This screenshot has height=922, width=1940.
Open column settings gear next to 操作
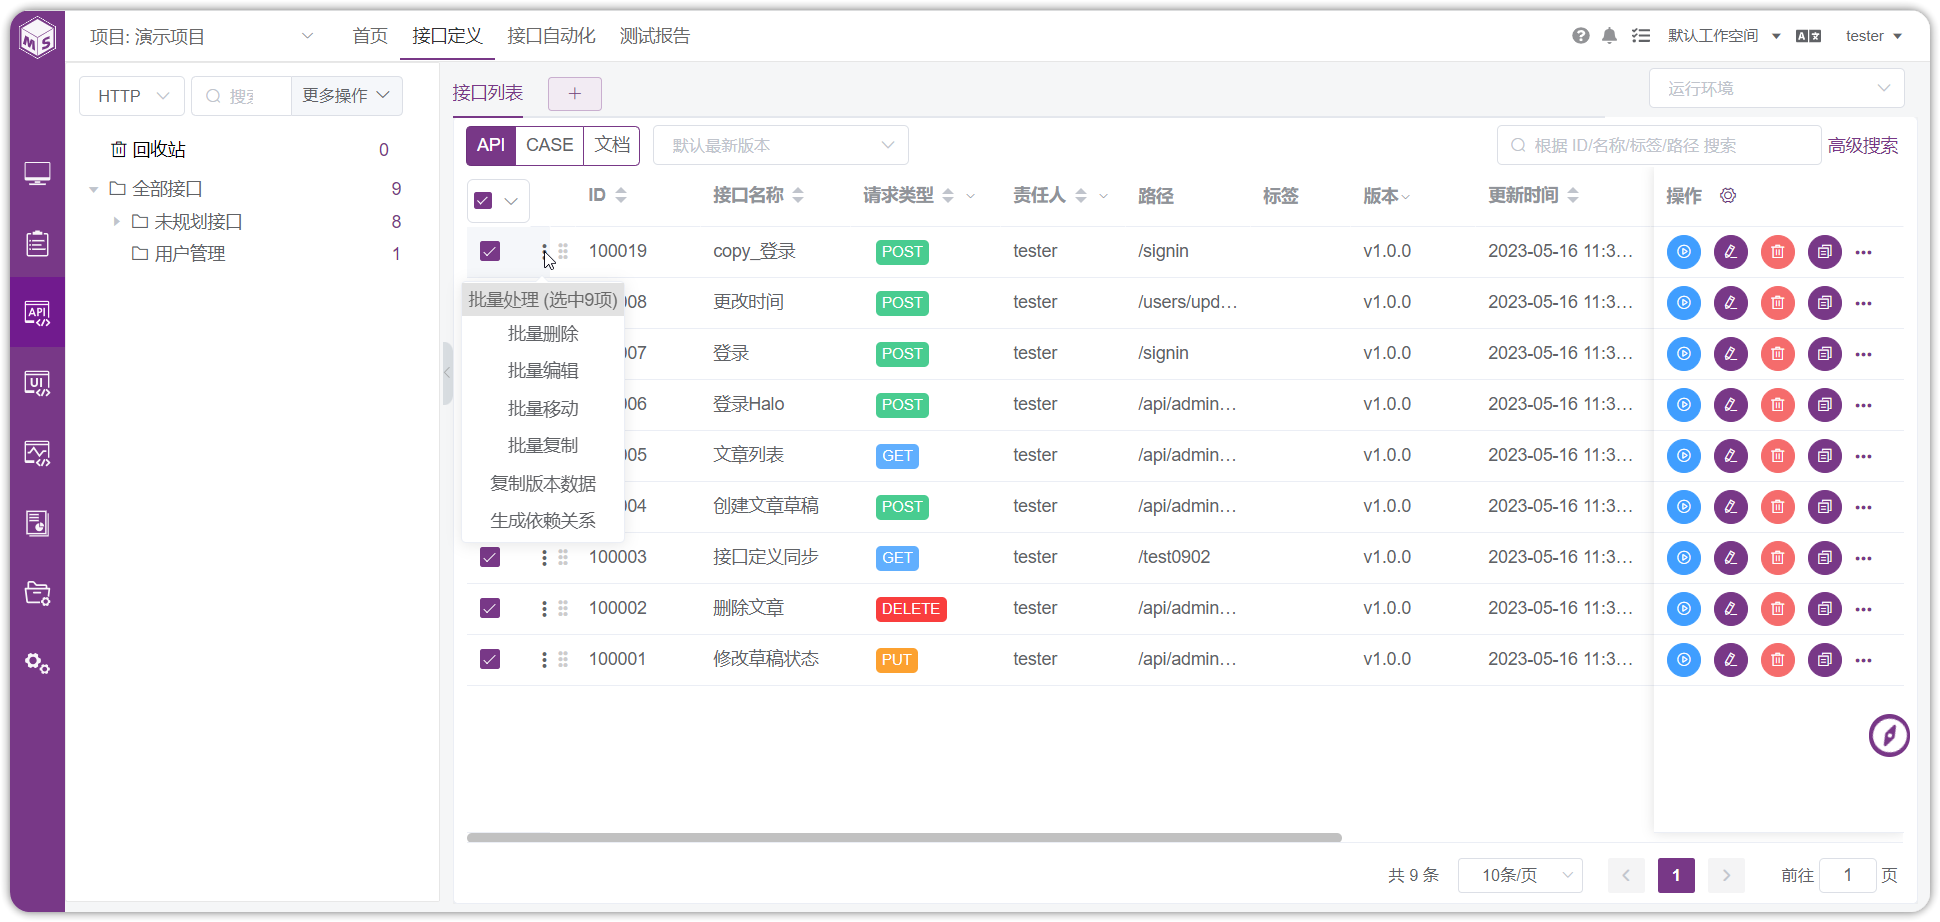click(1728, 195)
